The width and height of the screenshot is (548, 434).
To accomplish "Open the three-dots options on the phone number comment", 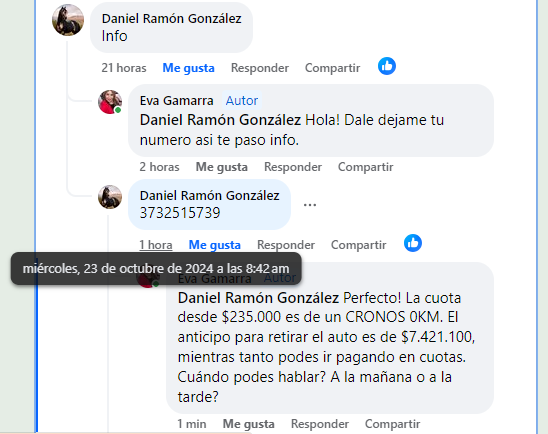I will (x=310, y=205).
